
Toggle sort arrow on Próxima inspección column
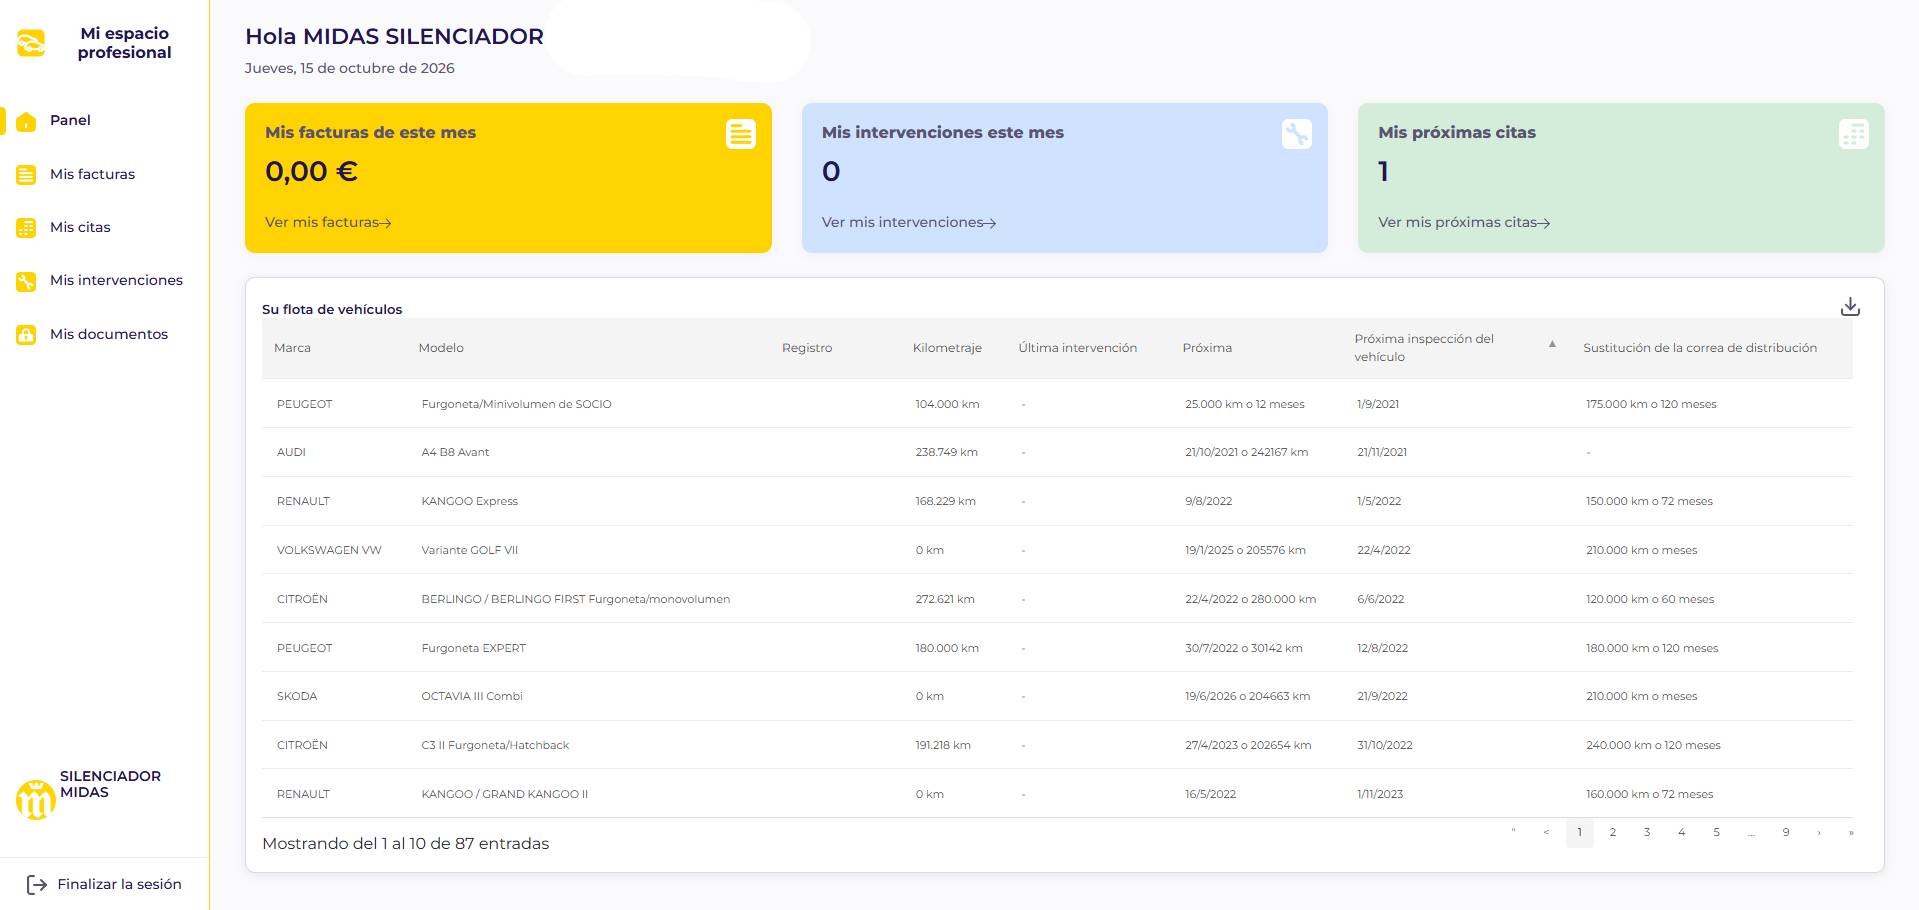click(x=1552, y=344)
